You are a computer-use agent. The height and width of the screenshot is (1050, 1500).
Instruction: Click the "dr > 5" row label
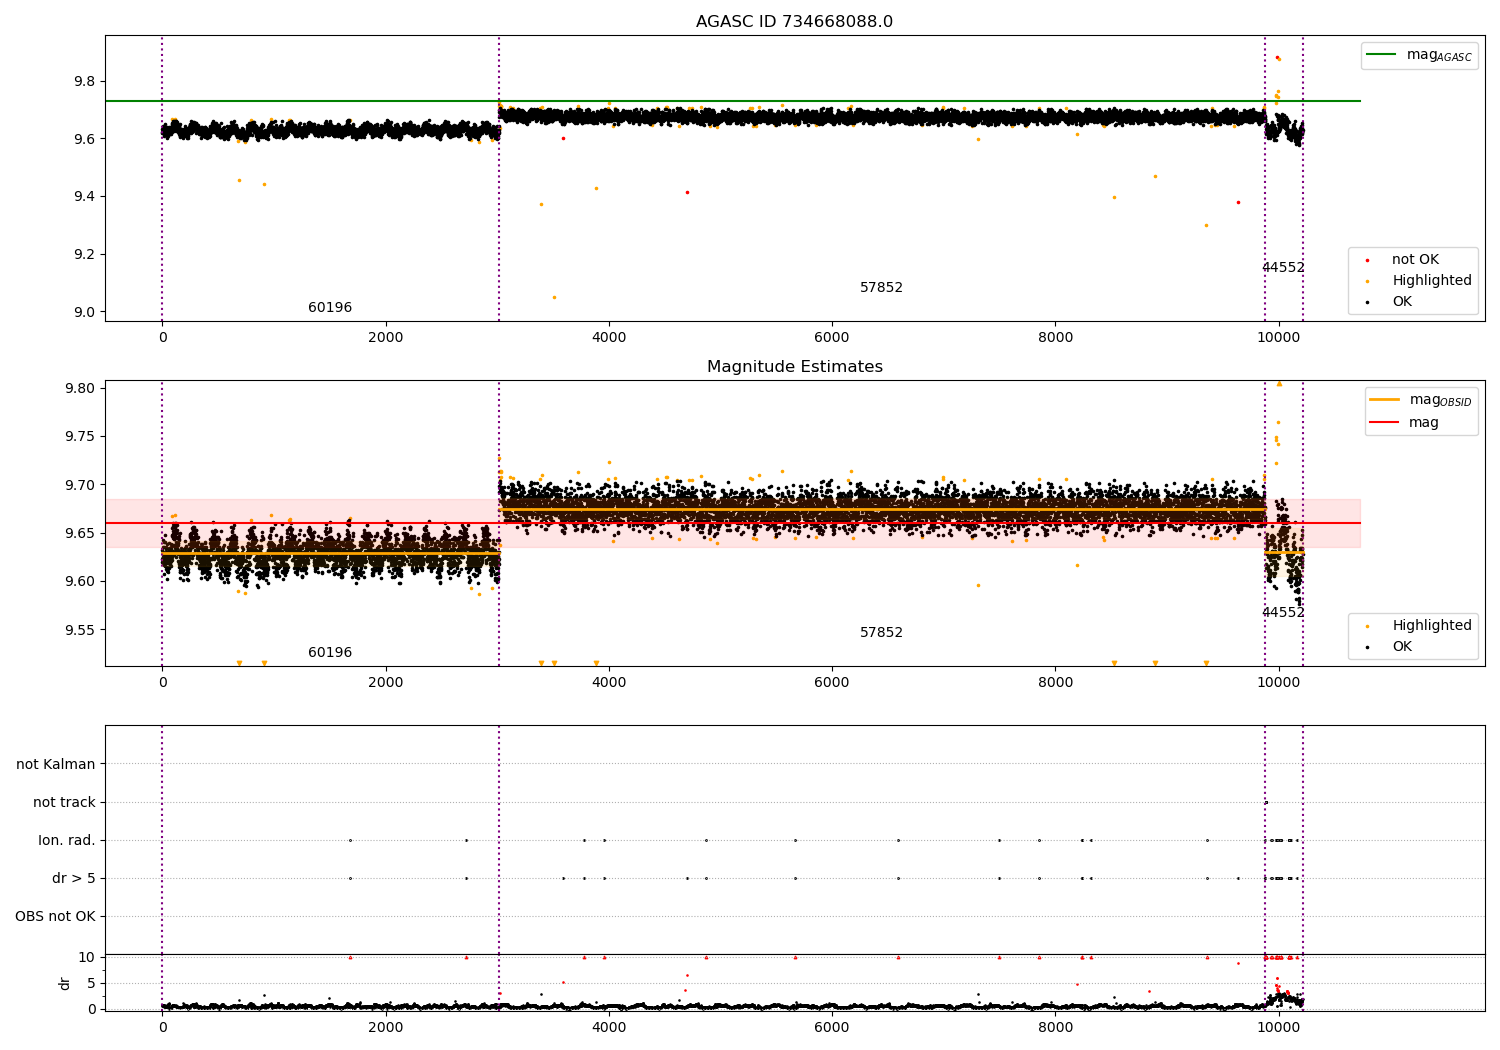(x=74, y=879)
